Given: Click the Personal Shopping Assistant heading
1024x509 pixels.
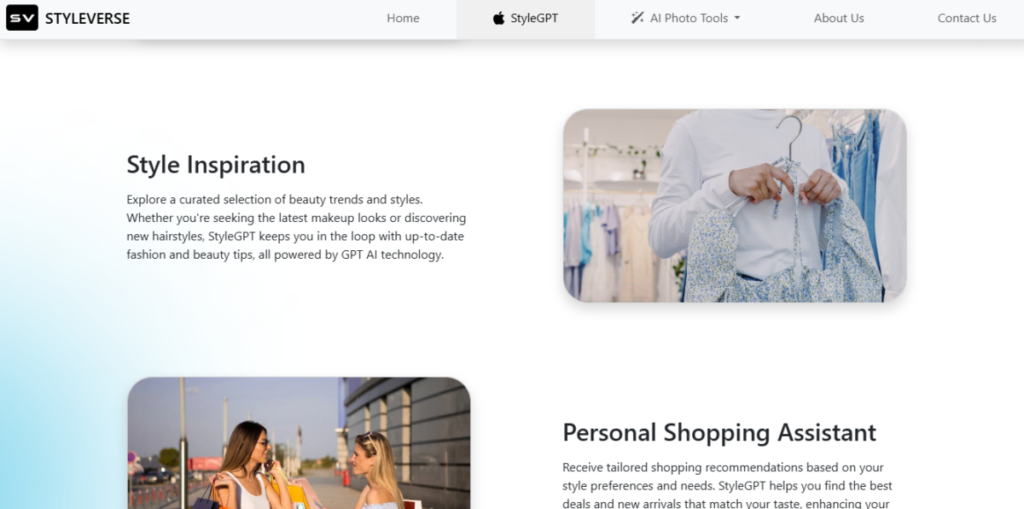Looking at the screenshot, I should pyautogui.click(x=719, y=433).
